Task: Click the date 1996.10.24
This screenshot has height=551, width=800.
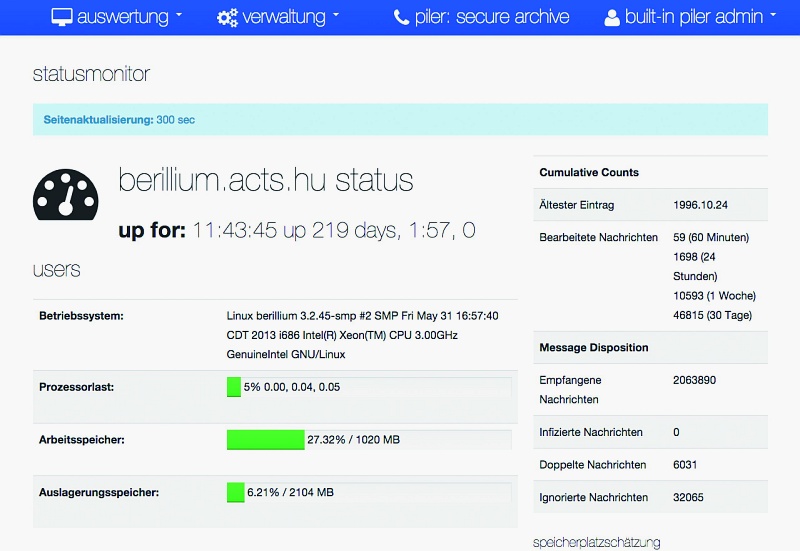Action: [701, 205]
